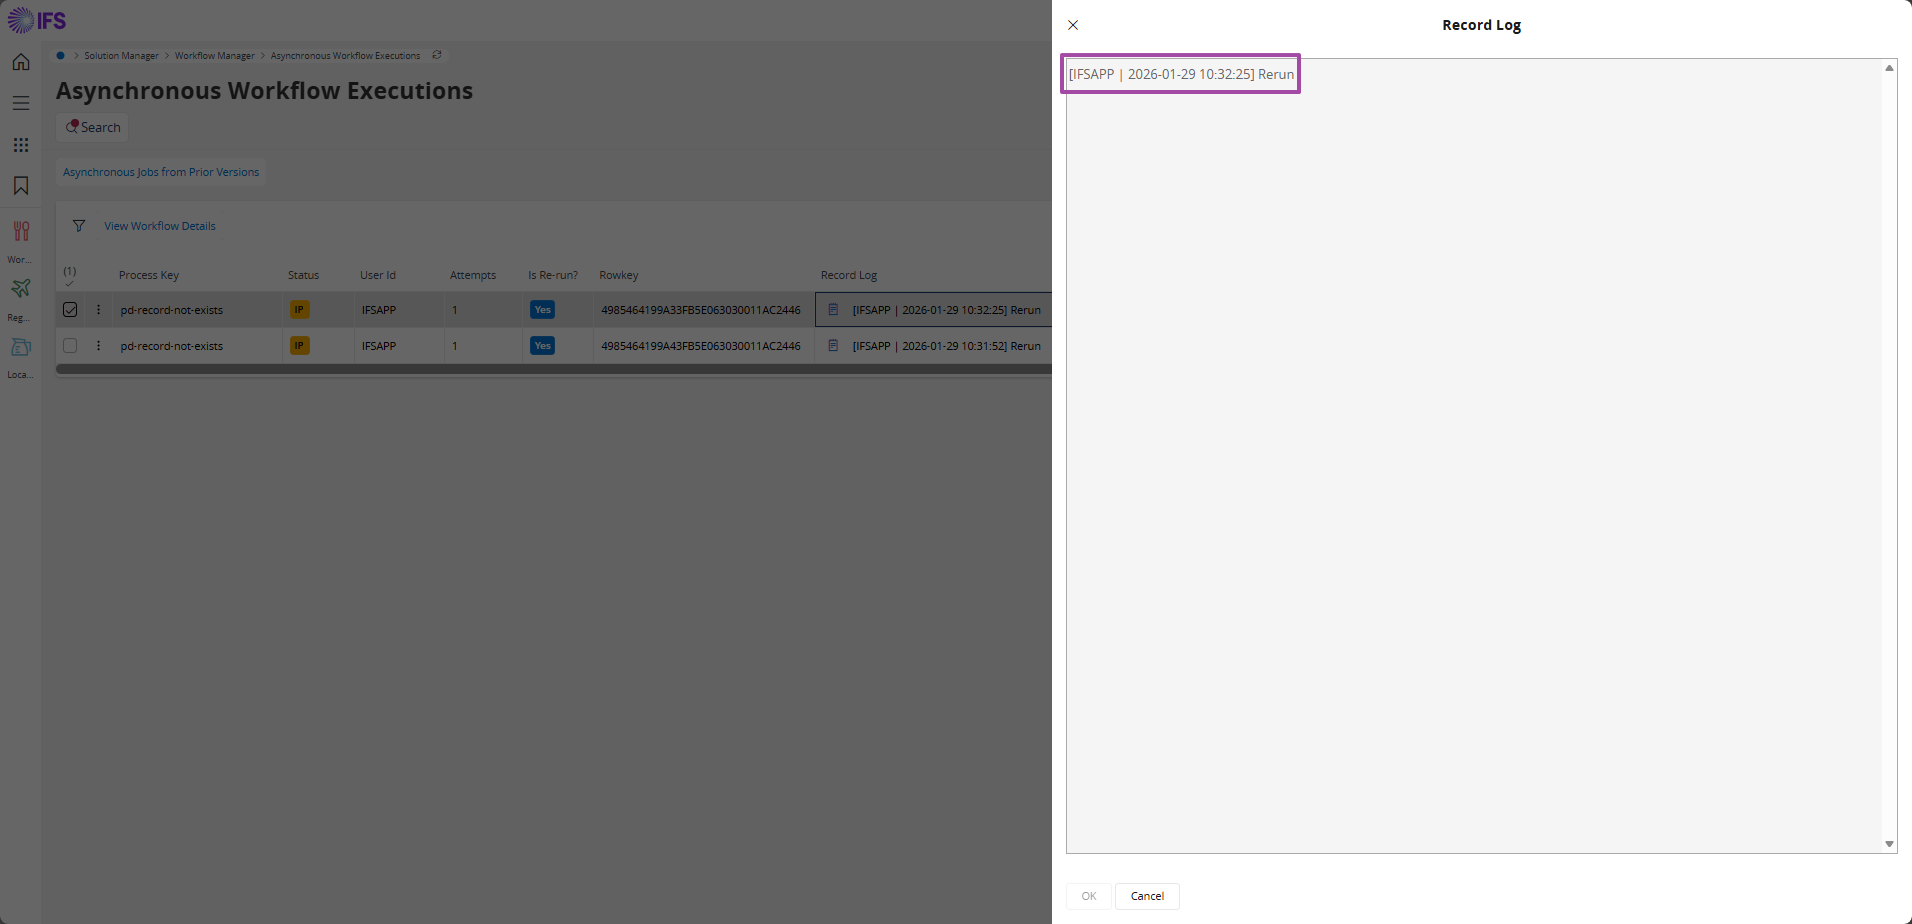The height and width of the screenshot is (924, 1912).
Task: Click record log text 10:32:25 Rerun in table
Action: (x=946, y=310)
